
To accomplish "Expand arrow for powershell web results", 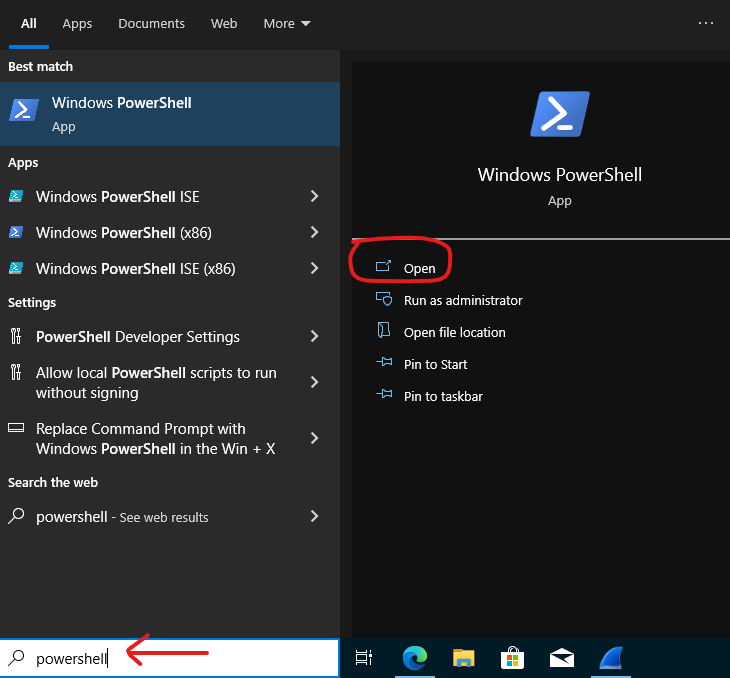I will [315, 516].
